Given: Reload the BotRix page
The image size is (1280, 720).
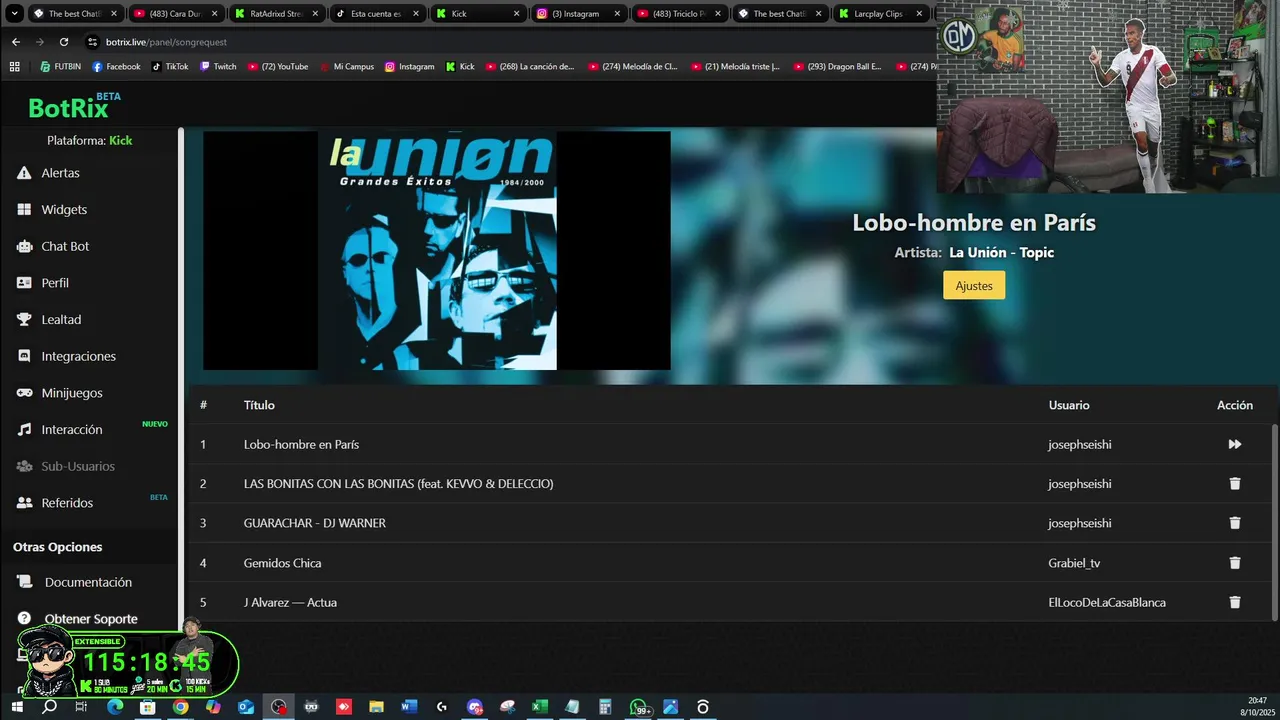Looking at the screenshot, I should tap(64, 42).
